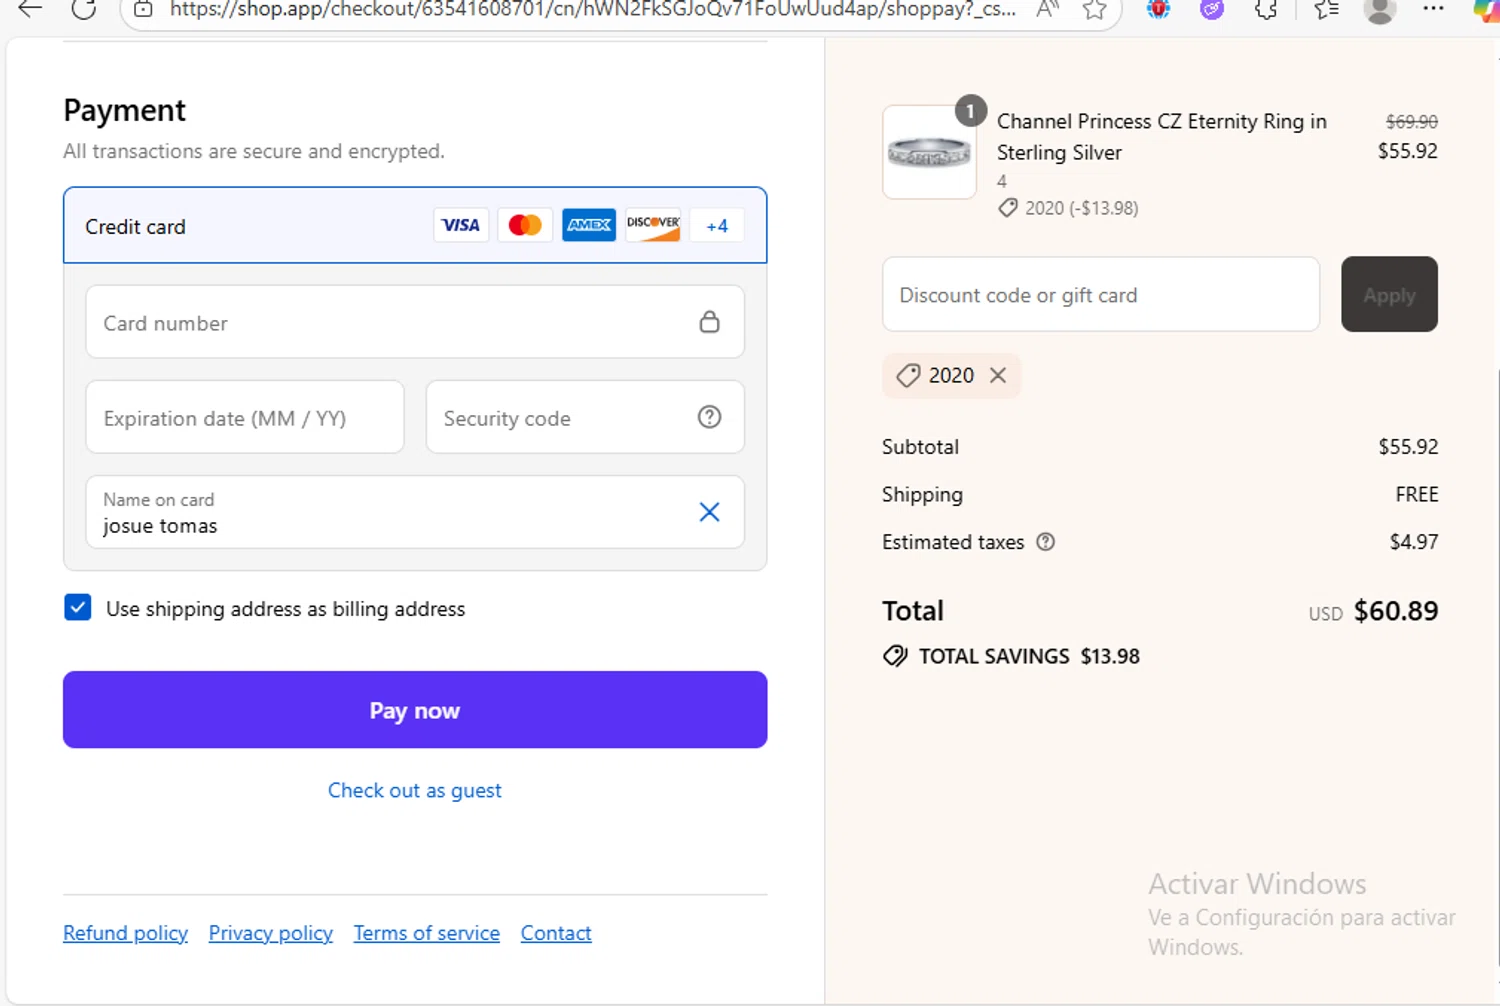
Task: Select the Credit card payment option
Action: coord(415,226)
